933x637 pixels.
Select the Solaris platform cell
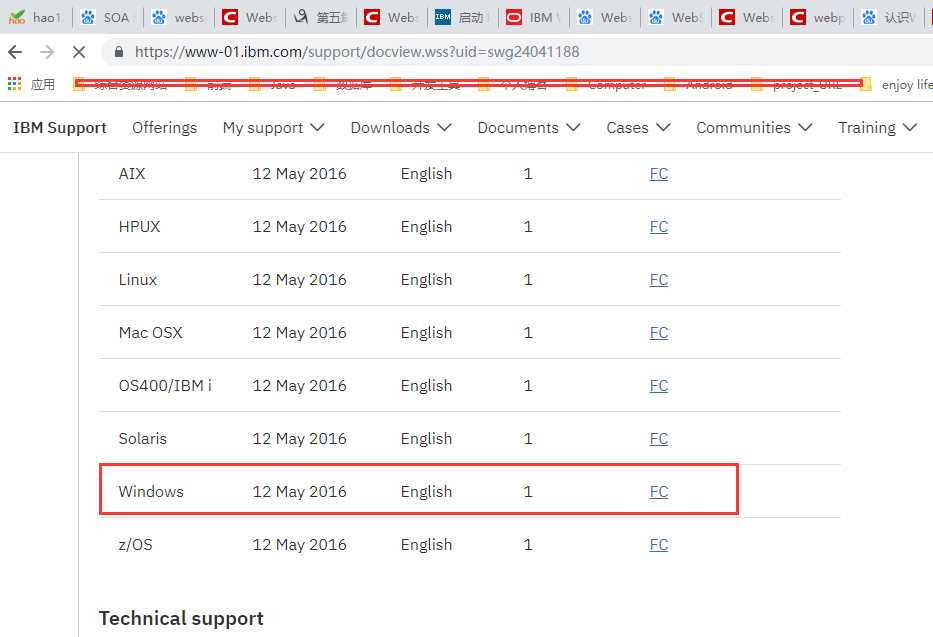(143, 438)
